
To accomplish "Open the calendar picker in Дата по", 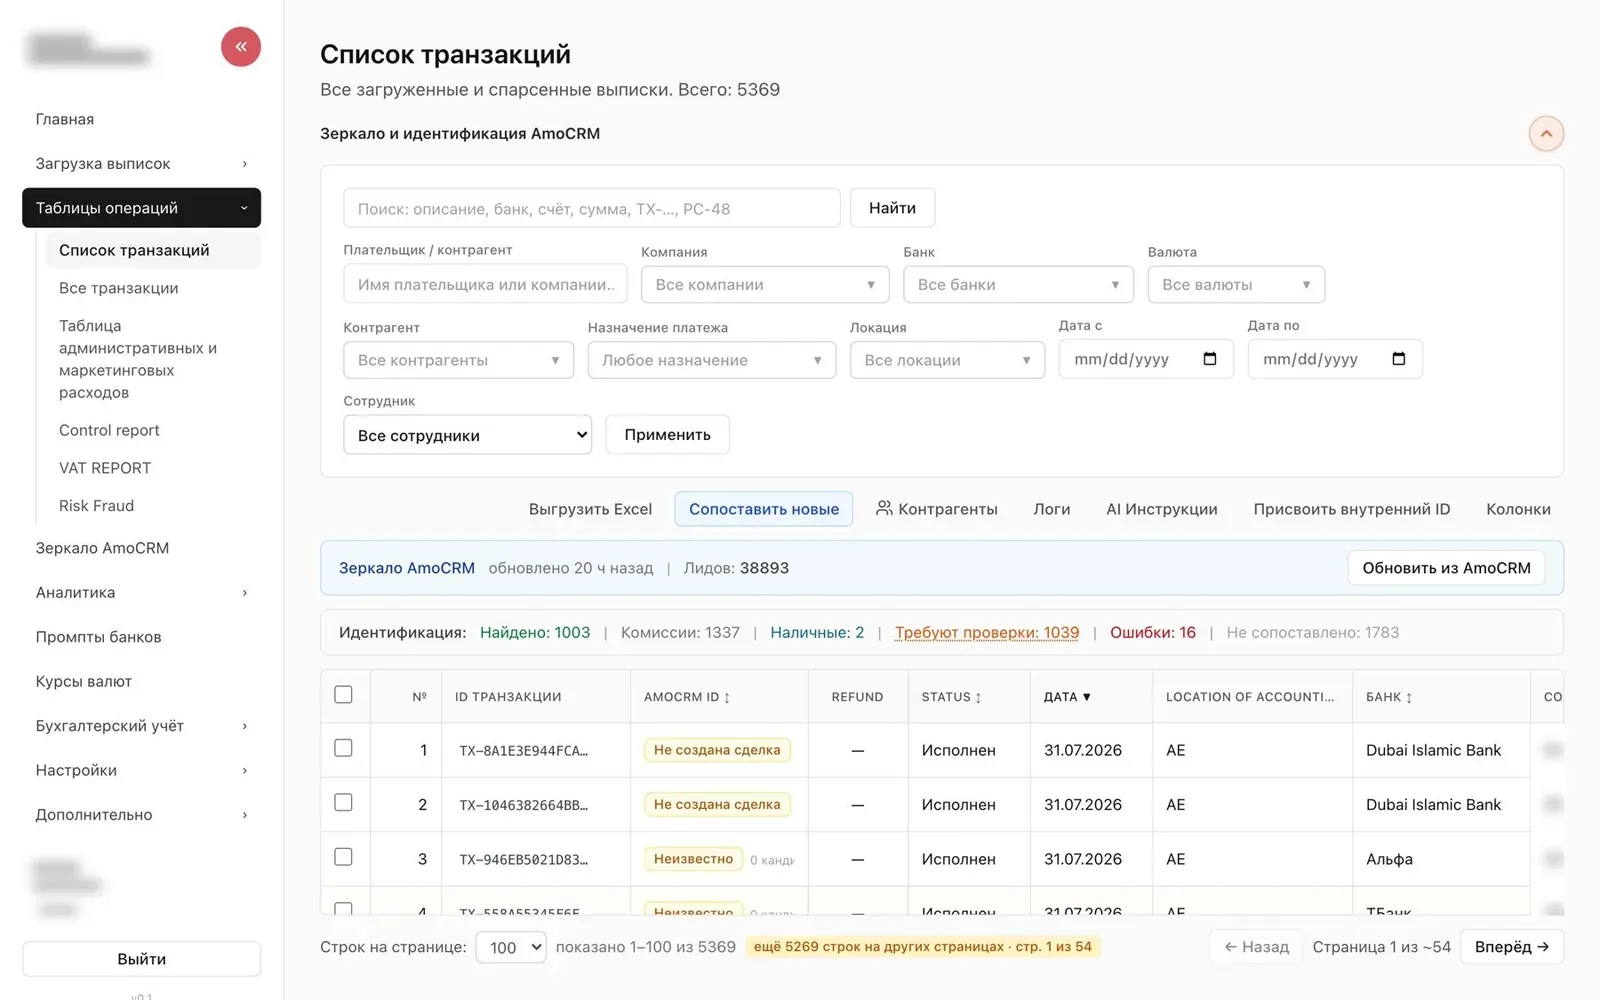I will 1398,359.
